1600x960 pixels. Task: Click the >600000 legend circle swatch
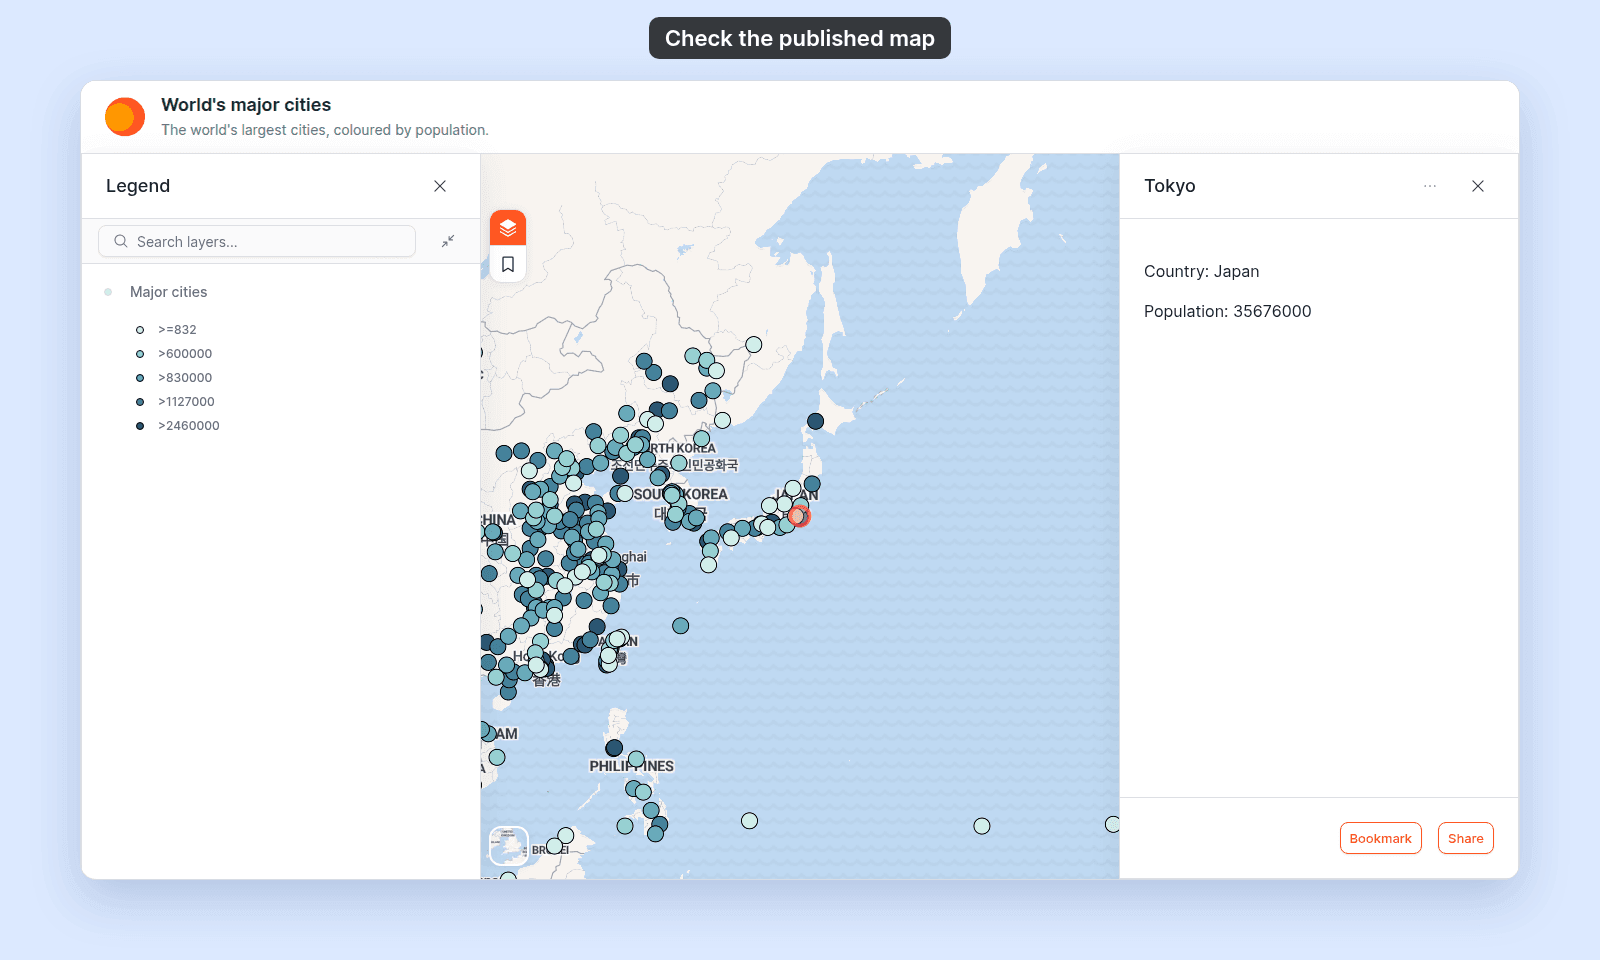[x=140, y=354]
